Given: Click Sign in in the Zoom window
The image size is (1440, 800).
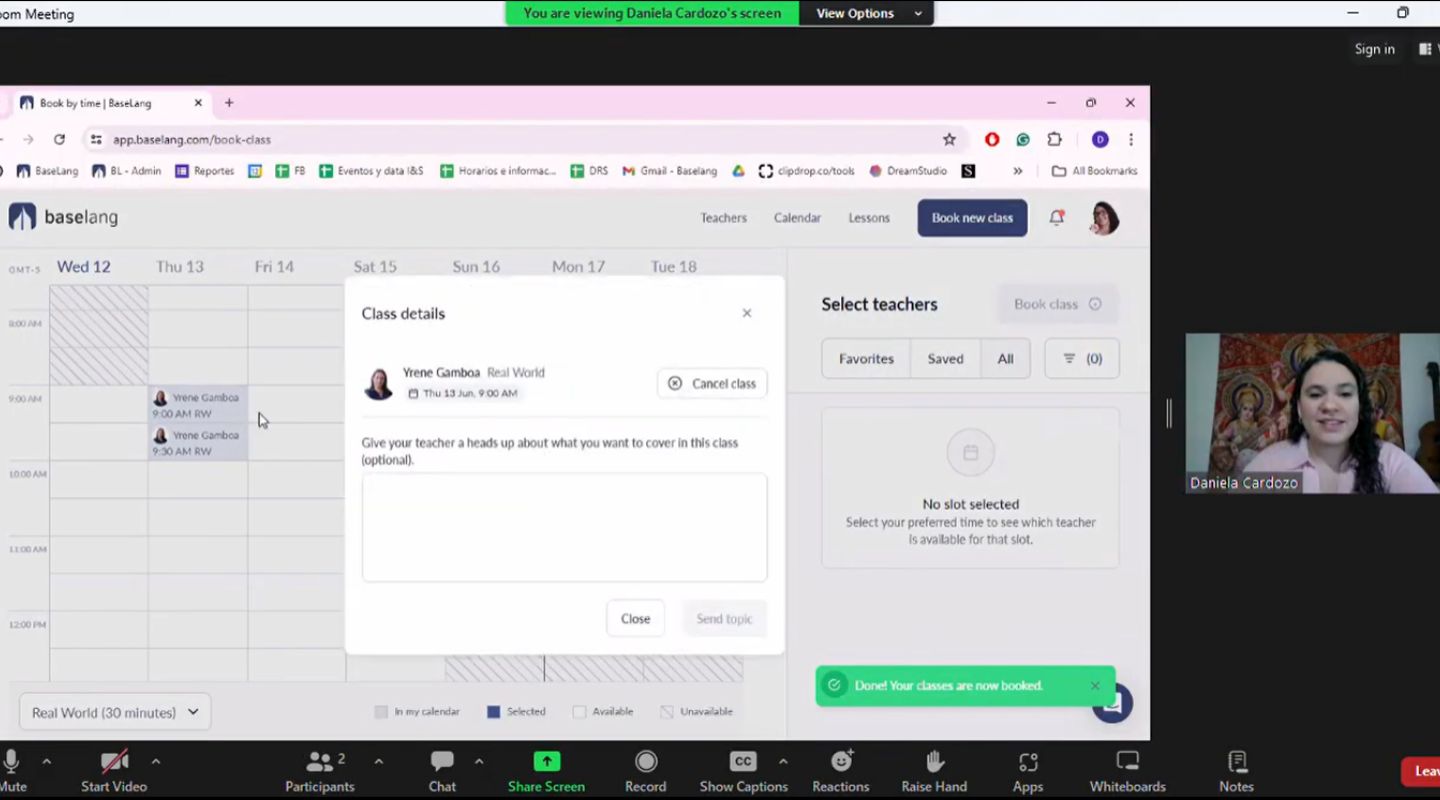Looking at the screenshot, I should (1374, 49).
